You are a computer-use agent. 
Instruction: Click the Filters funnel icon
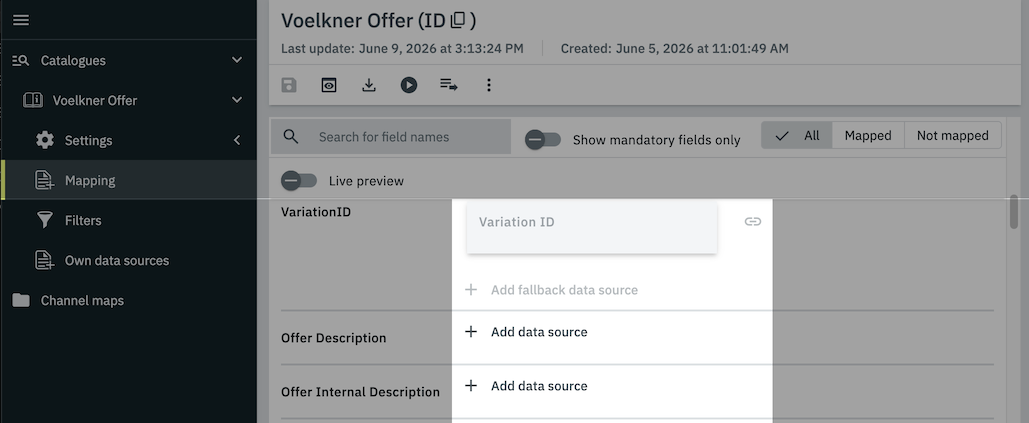45,220
